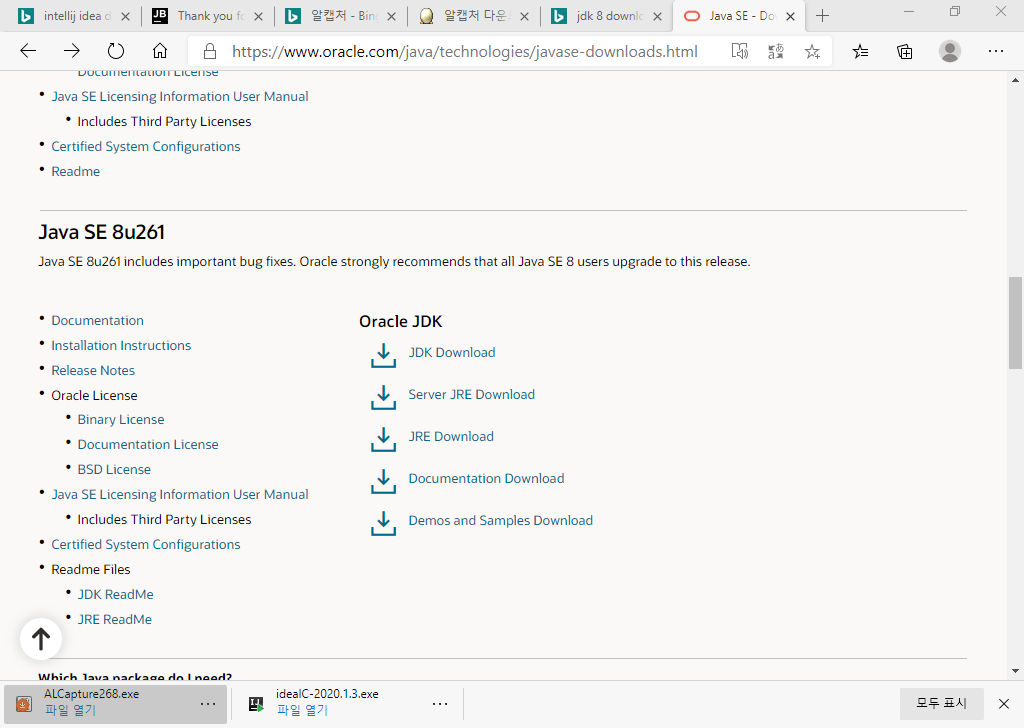This screenshot has width=1024, height=728.
Task: Open the JDK ReadMe link
Action: pyautogui.click(x=116, y=594)
